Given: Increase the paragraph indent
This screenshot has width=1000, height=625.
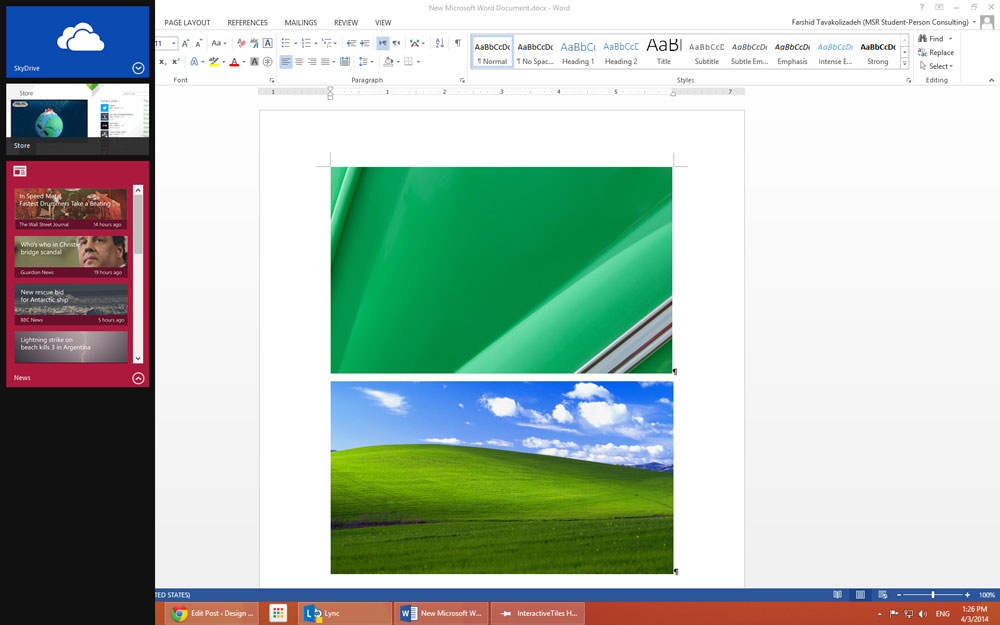Looking at the screenshot, I should coord(365,43).
